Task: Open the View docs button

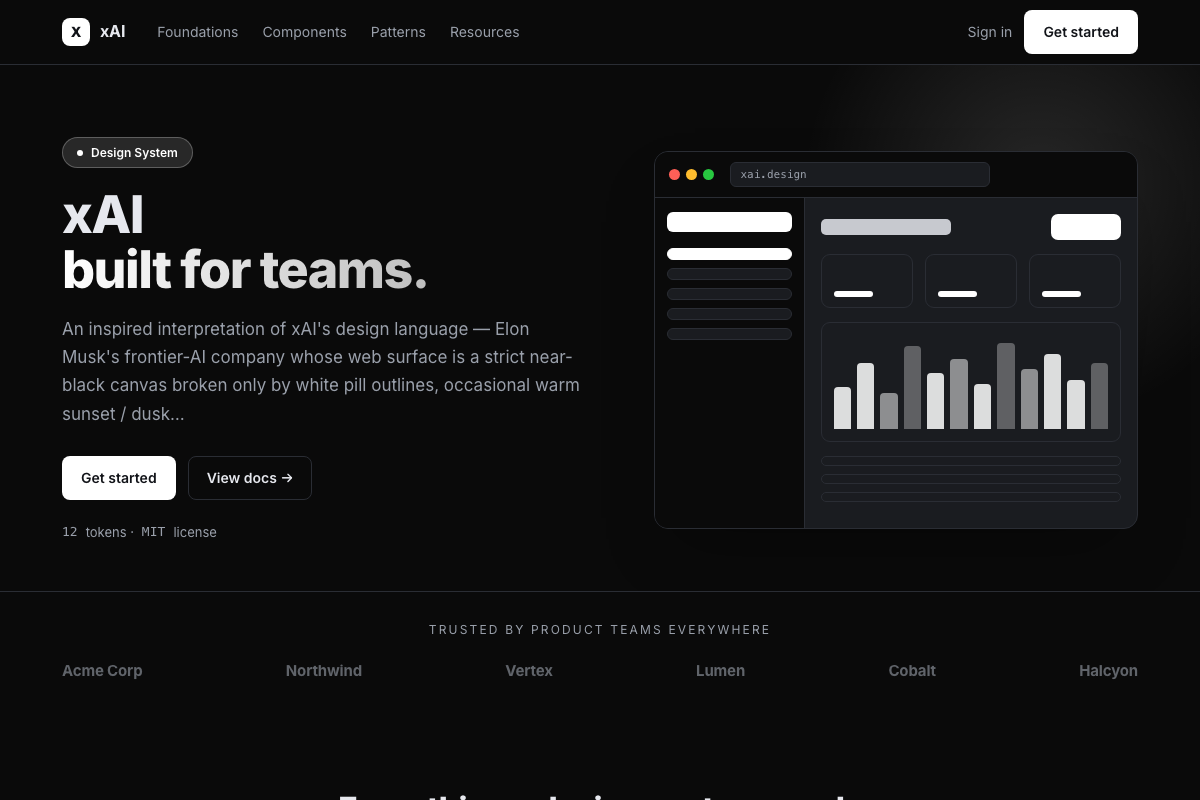Action: (250, 478)
